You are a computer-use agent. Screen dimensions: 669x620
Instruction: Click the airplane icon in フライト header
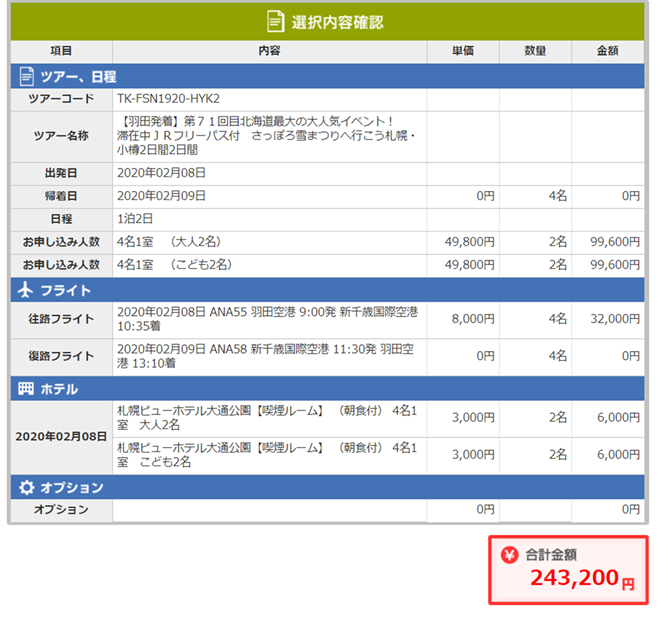pos(27,290)
